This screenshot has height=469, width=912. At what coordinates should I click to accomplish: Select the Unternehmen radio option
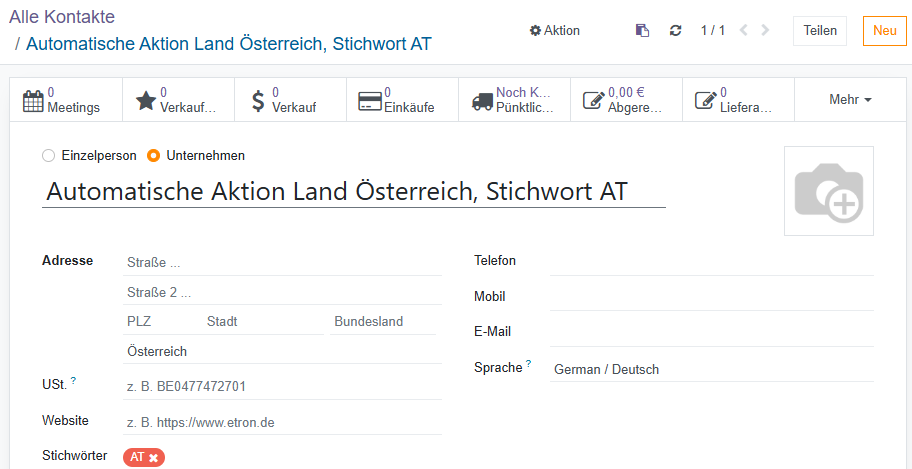(x=154, y=156)
